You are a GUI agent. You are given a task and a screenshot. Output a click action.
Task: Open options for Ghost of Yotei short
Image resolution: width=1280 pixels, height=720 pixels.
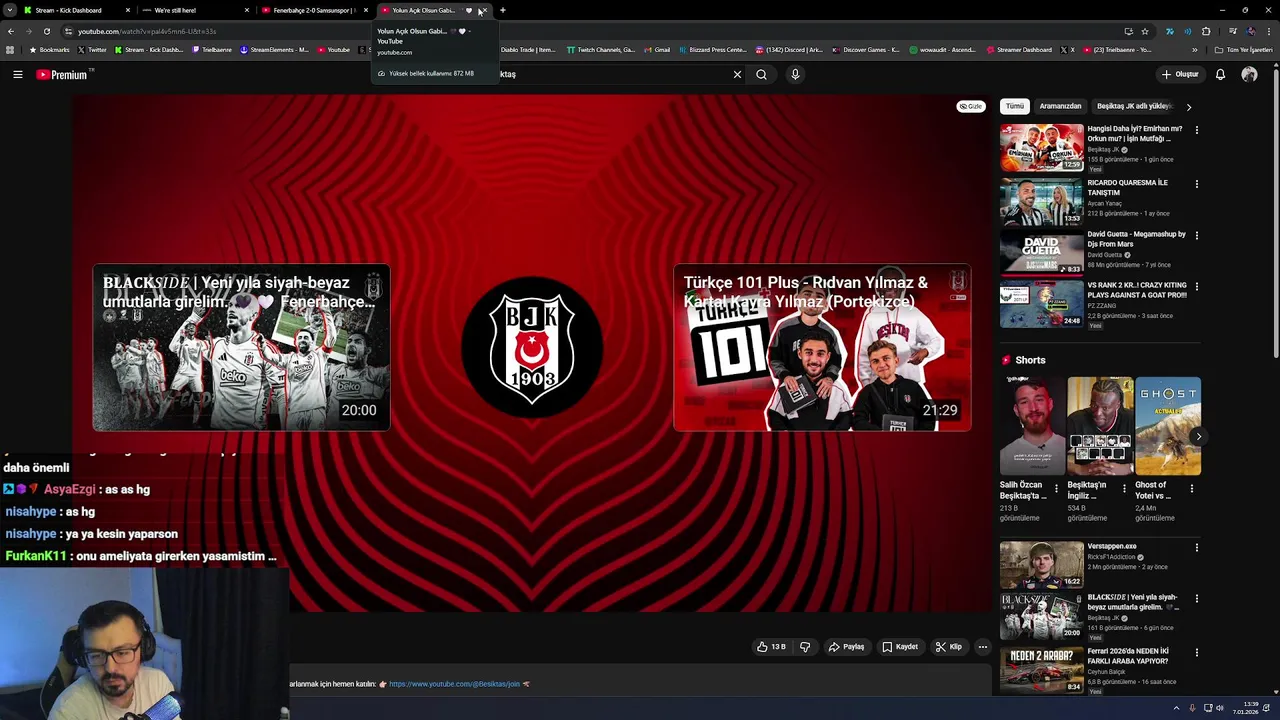(x=1191, y=489)
